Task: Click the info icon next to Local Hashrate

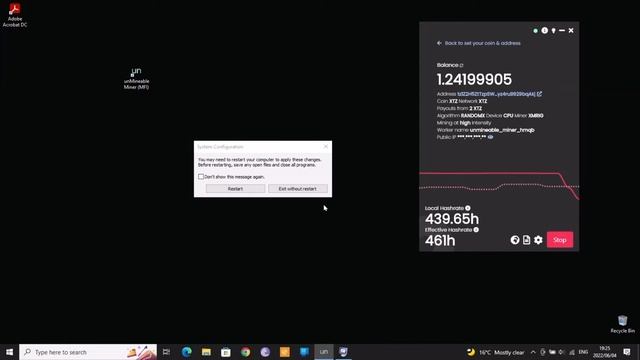Action: click(x=468, y=208)
